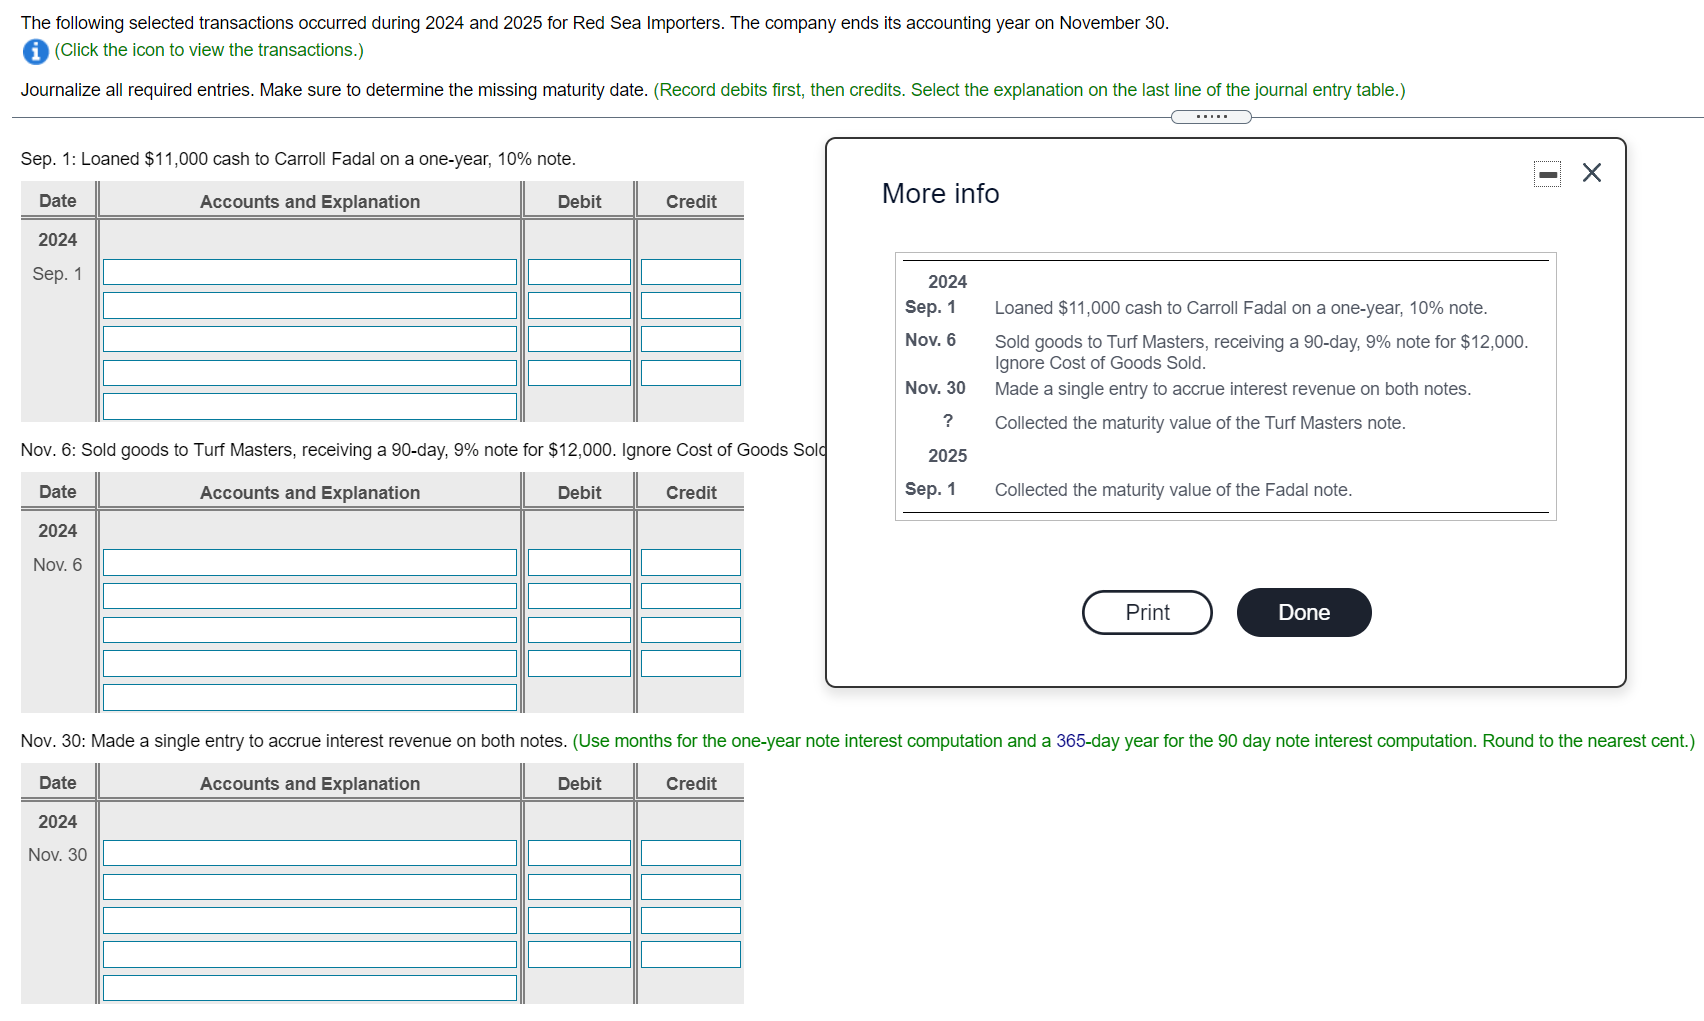This screenshot has height=1021, width=1704.
Task: Click first Debit field in Sep. 1 entry
Action: point(579,272)
